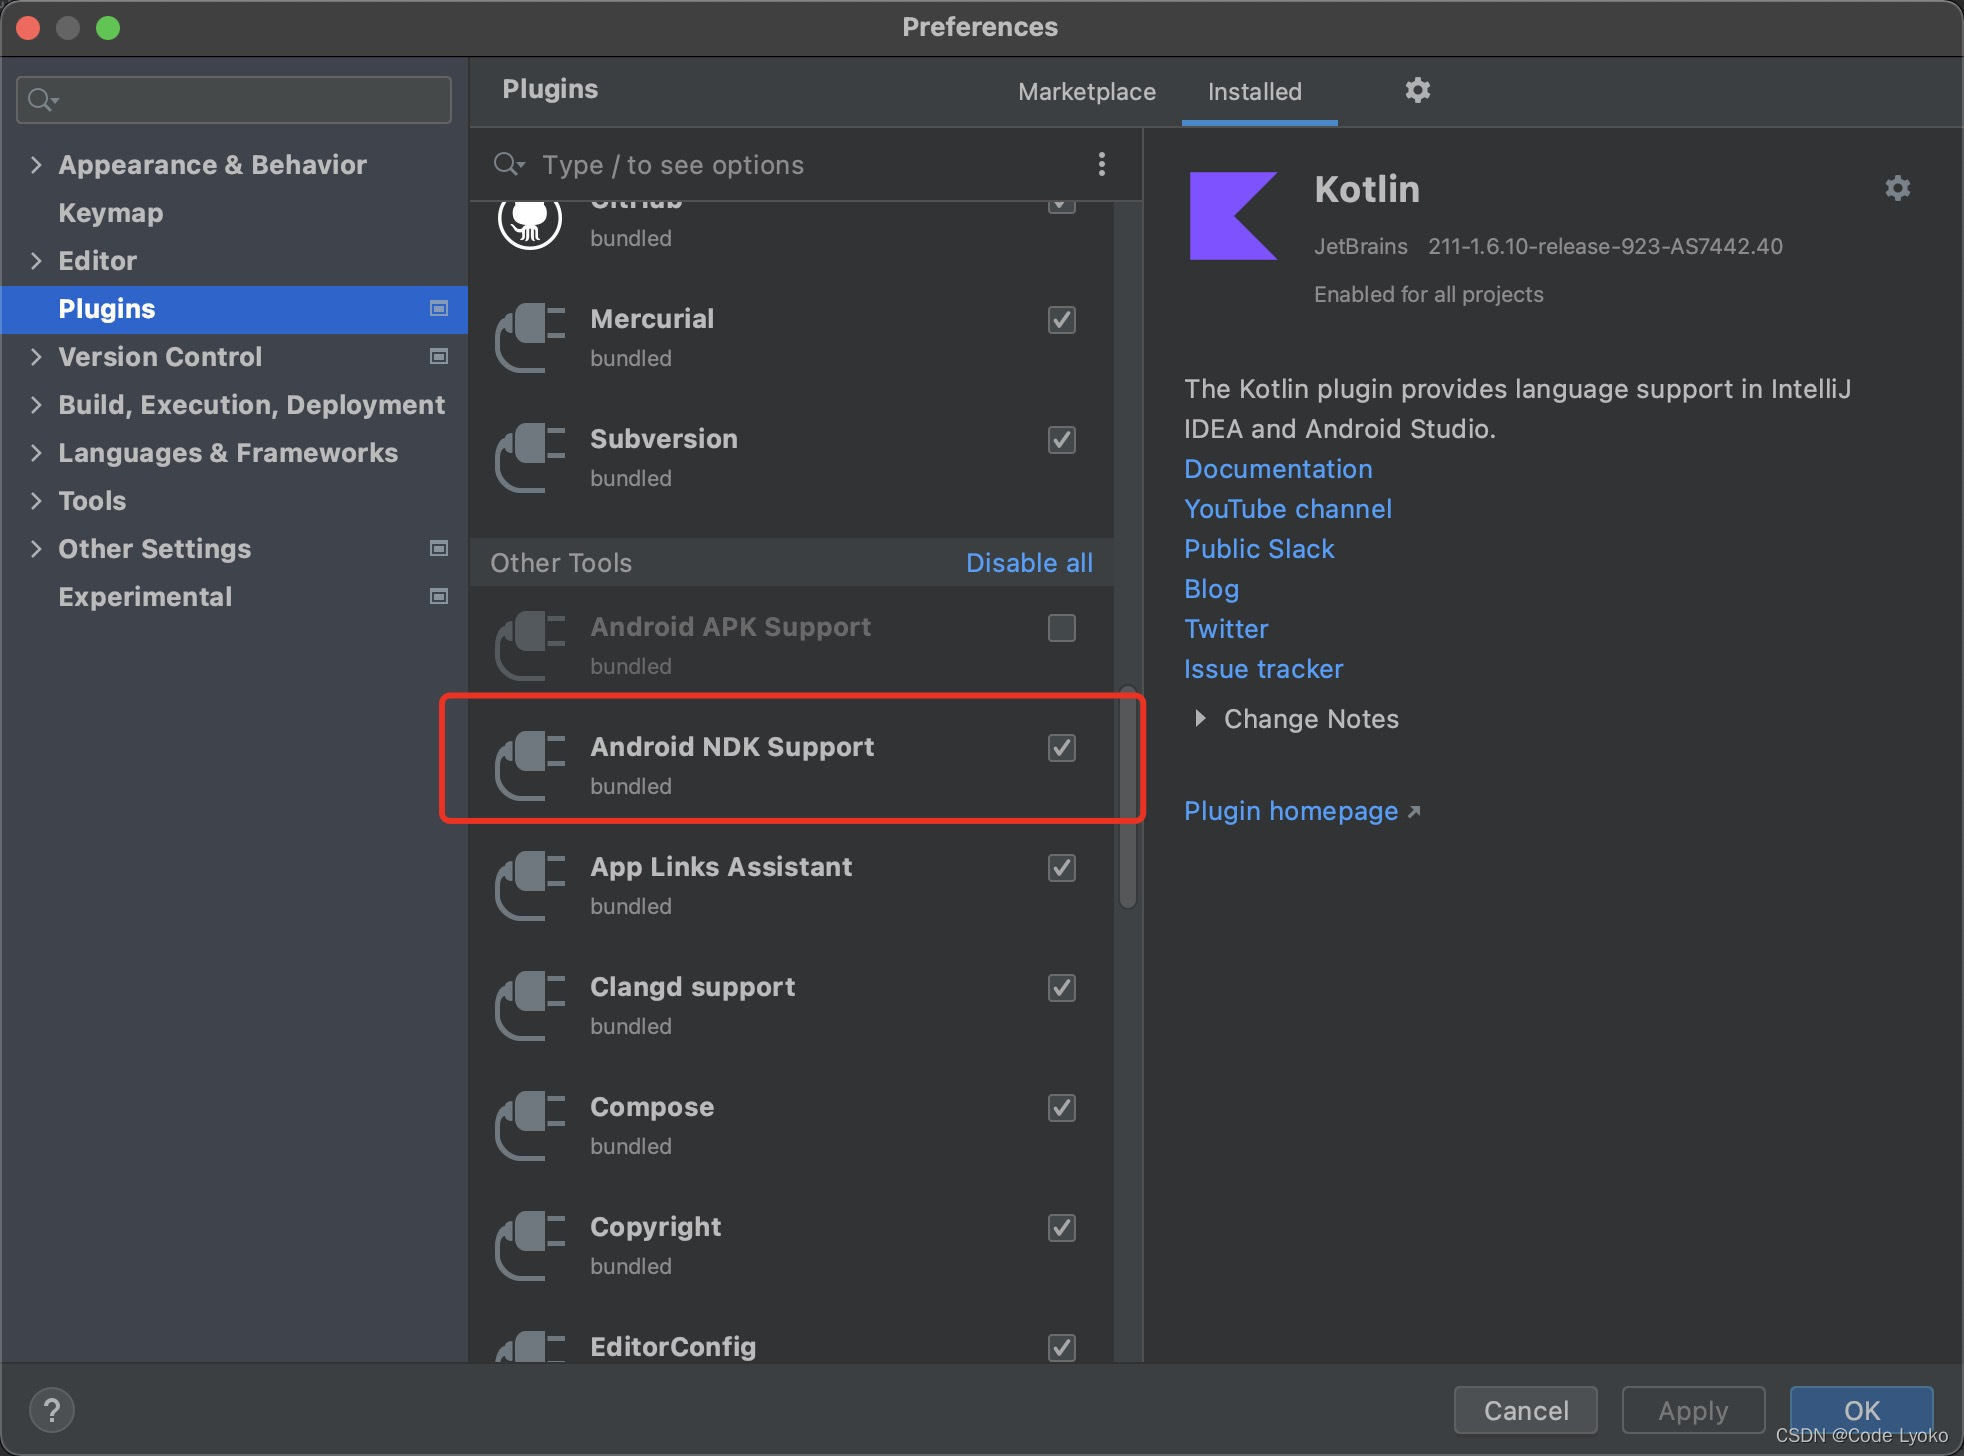Expand Appearance & Behavior section
Screen dimensions: 1964x1456
[x=36, y=165]
